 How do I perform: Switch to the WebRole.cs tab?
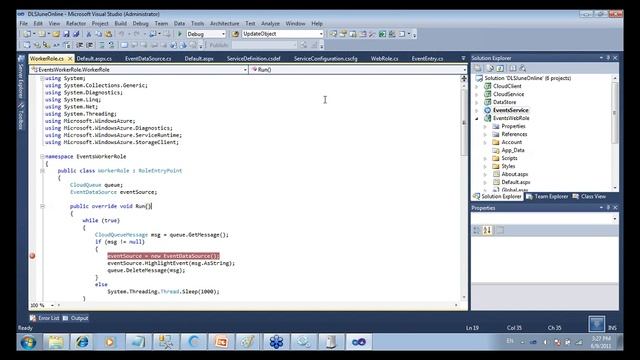[384, 59]
